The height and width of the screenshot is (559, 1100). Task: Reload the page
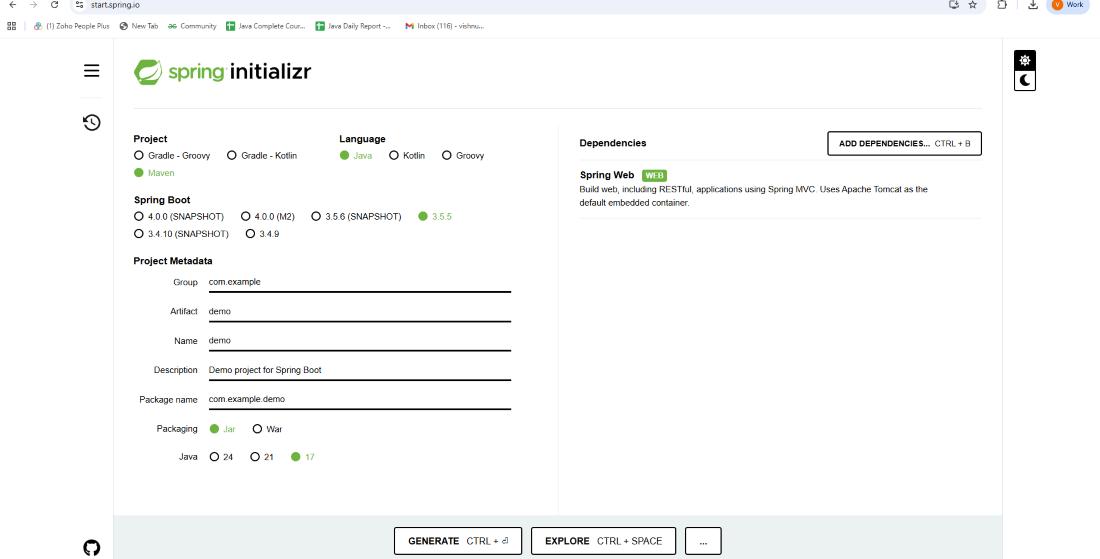pyautogui.click(x=54, y=5)
